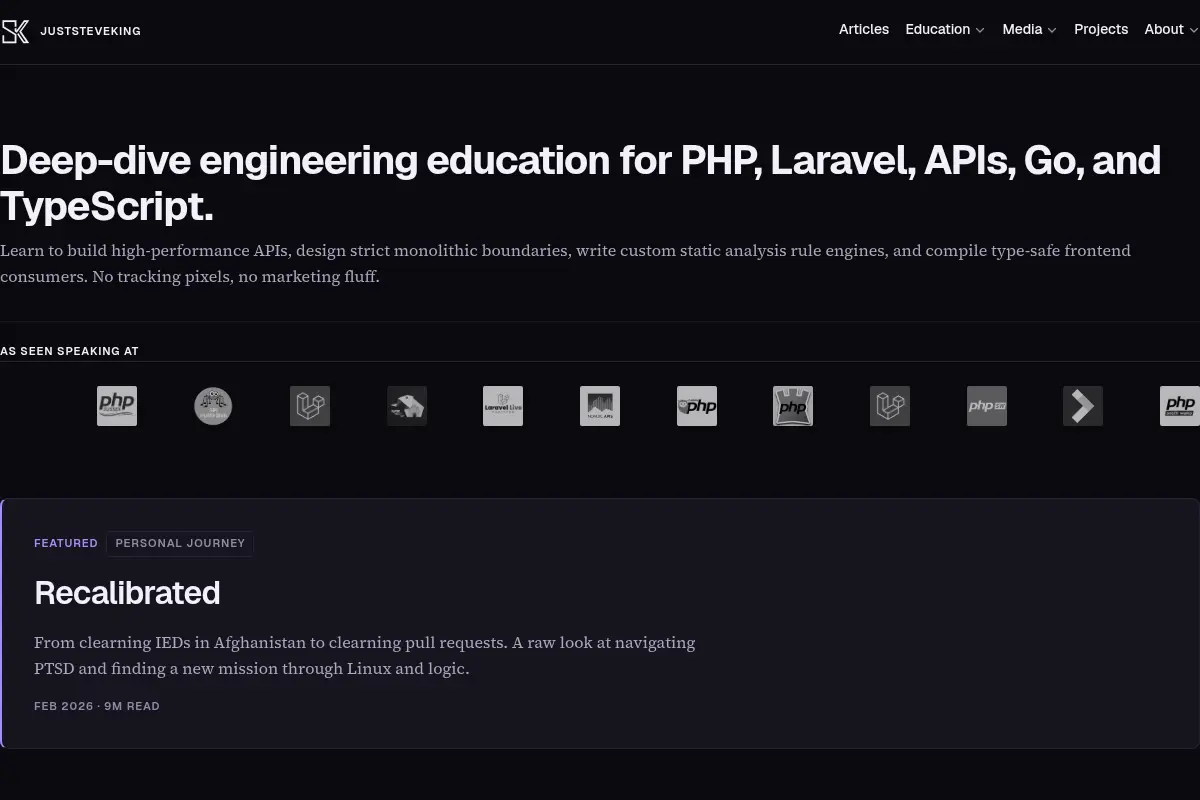The height and width of the screenshot is (800, 1200).
Task: Click the PHP SW logo
Action: pos(987,406)
